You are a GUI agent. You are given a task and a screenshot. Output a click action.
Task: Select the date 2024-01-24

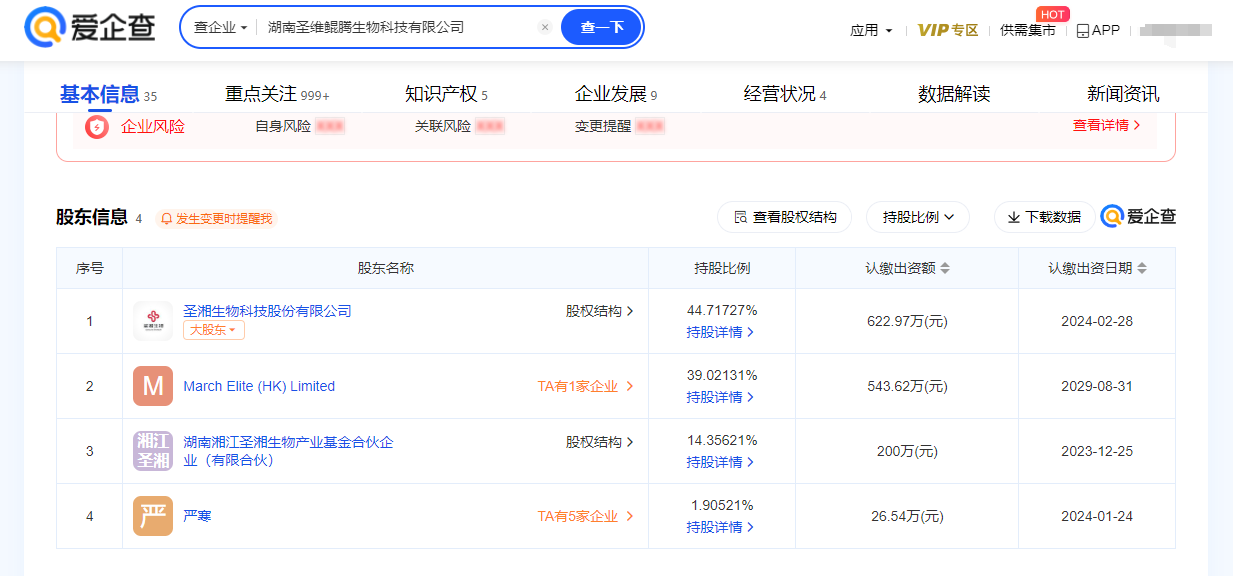(x=1097, y=516)
